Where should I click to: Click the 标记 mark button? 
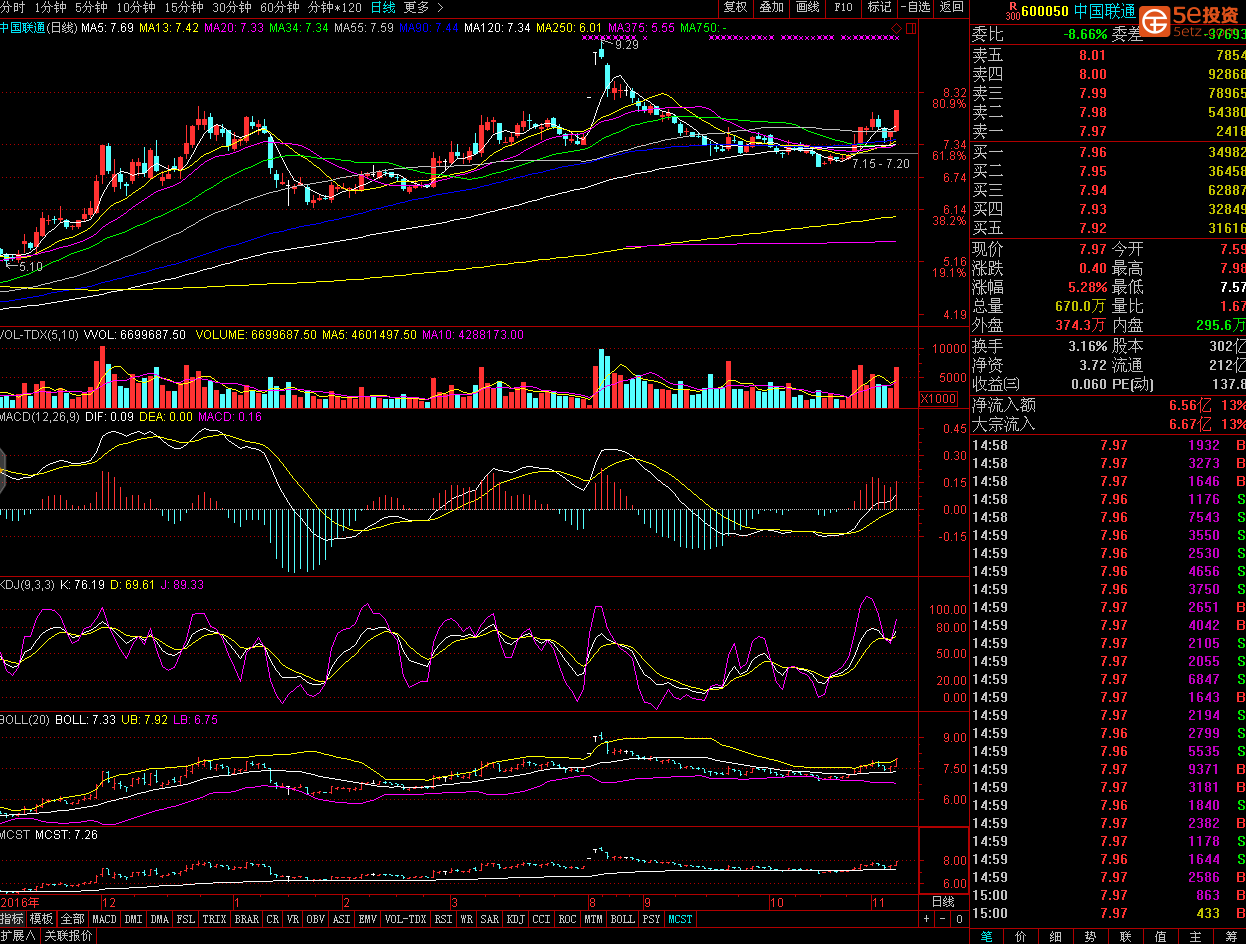pos(879,7)
